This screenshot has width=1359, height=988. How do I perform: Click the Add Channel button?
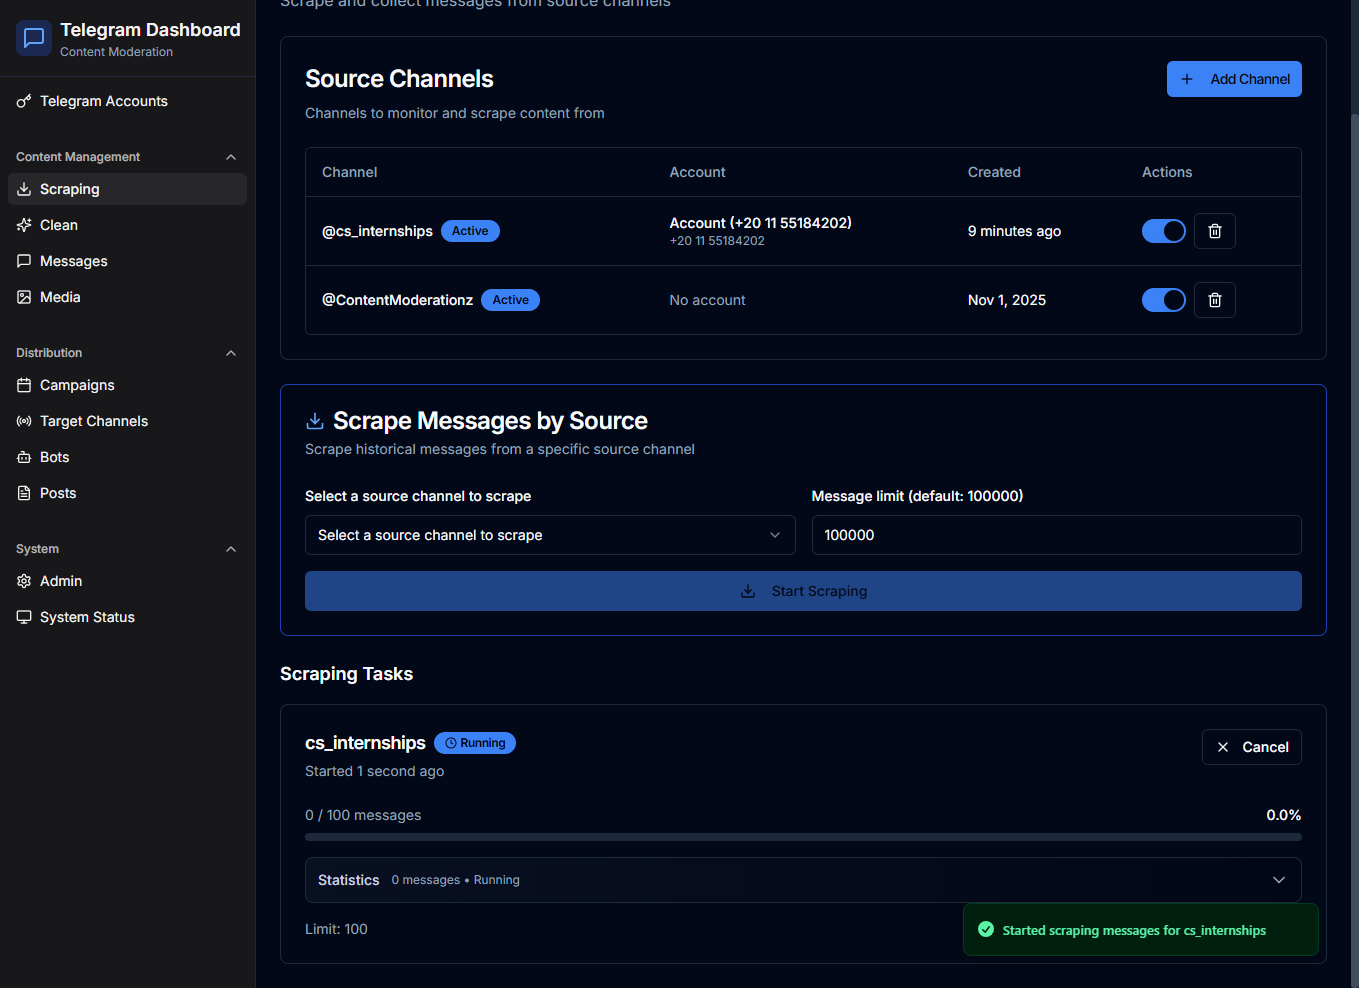coord(1234,79)
